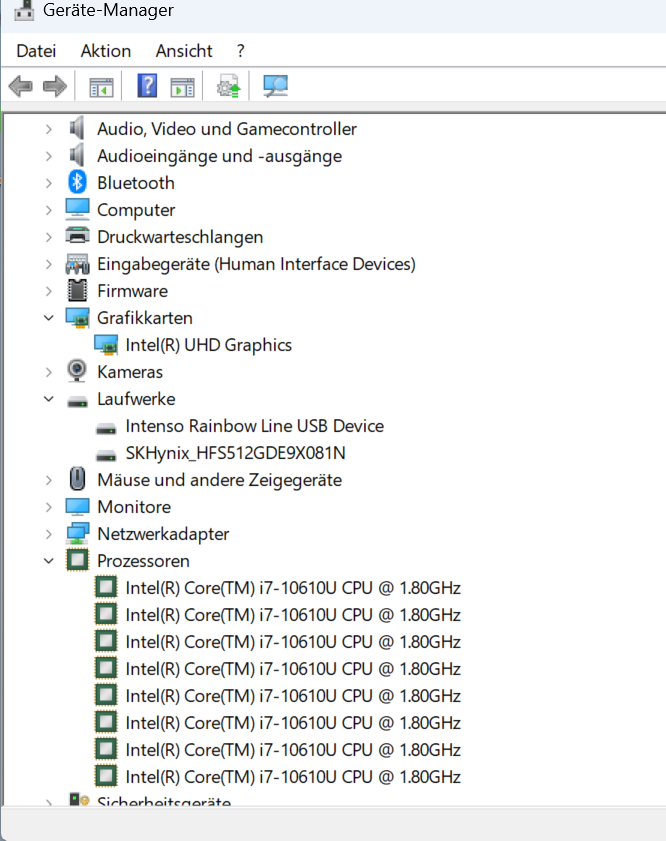Viewport: 666px width, 841px height.
Task: Scan for hardware changes toolbar icon
Action: (x=276, y=86)
